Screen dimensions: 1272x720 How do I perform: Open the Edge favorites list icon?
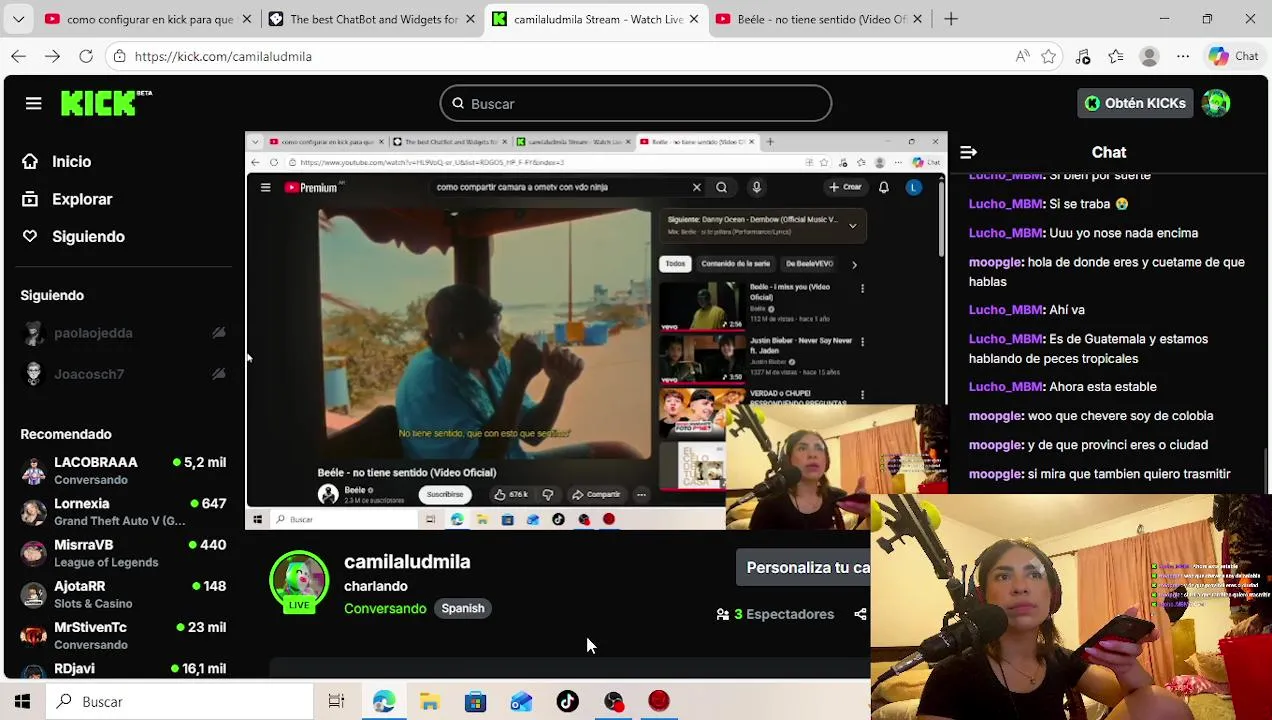point(1116,56)
